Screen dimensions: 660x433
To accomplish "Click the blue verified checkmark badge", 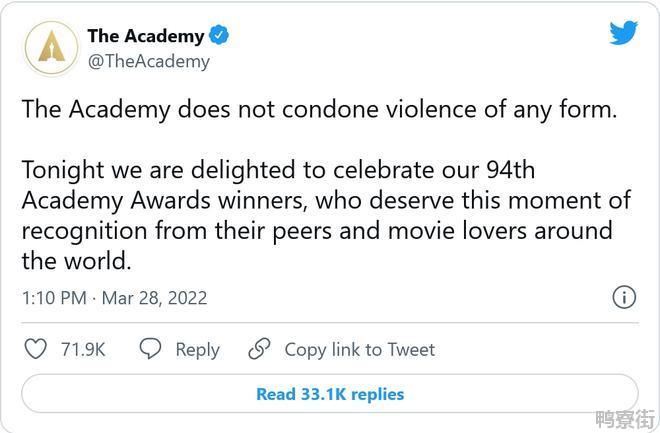I will coord(219,35).
